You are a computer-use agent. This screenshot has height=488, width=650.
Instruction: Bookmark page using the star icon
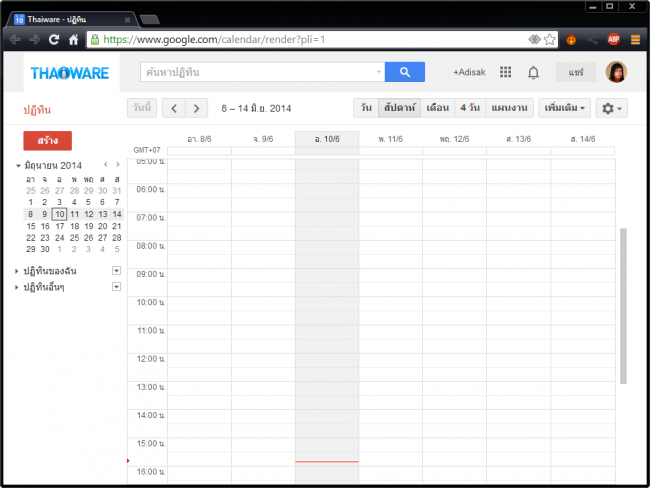point(550,39)
